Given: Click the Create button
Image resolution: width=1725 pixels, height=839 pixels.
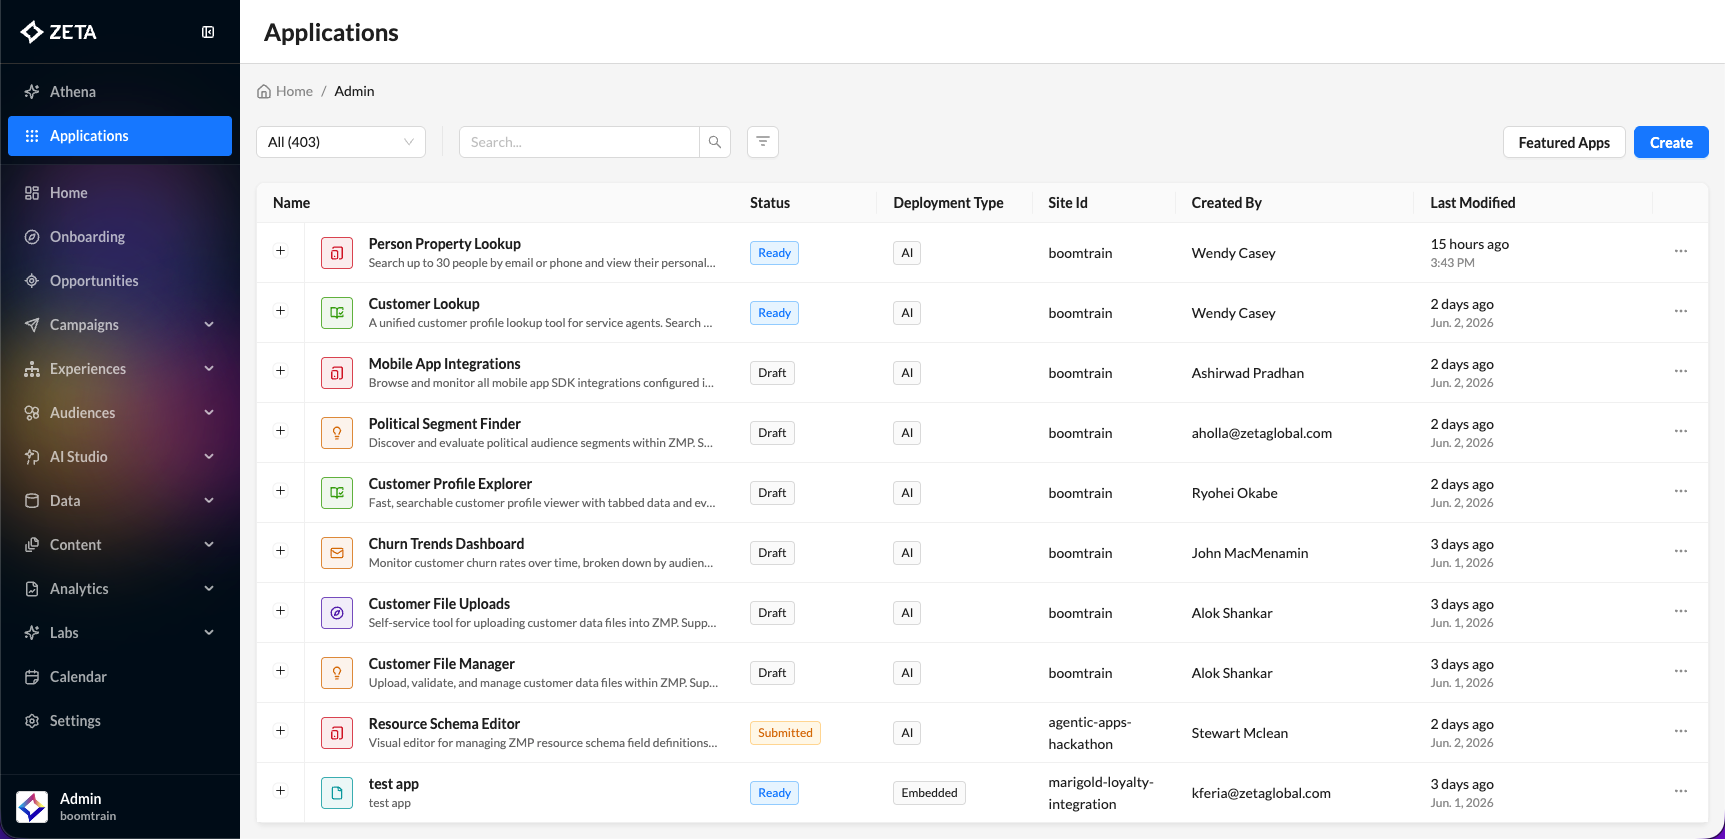Looking at the screenshot, I should pyautogui.click(x=1671, y=142).
